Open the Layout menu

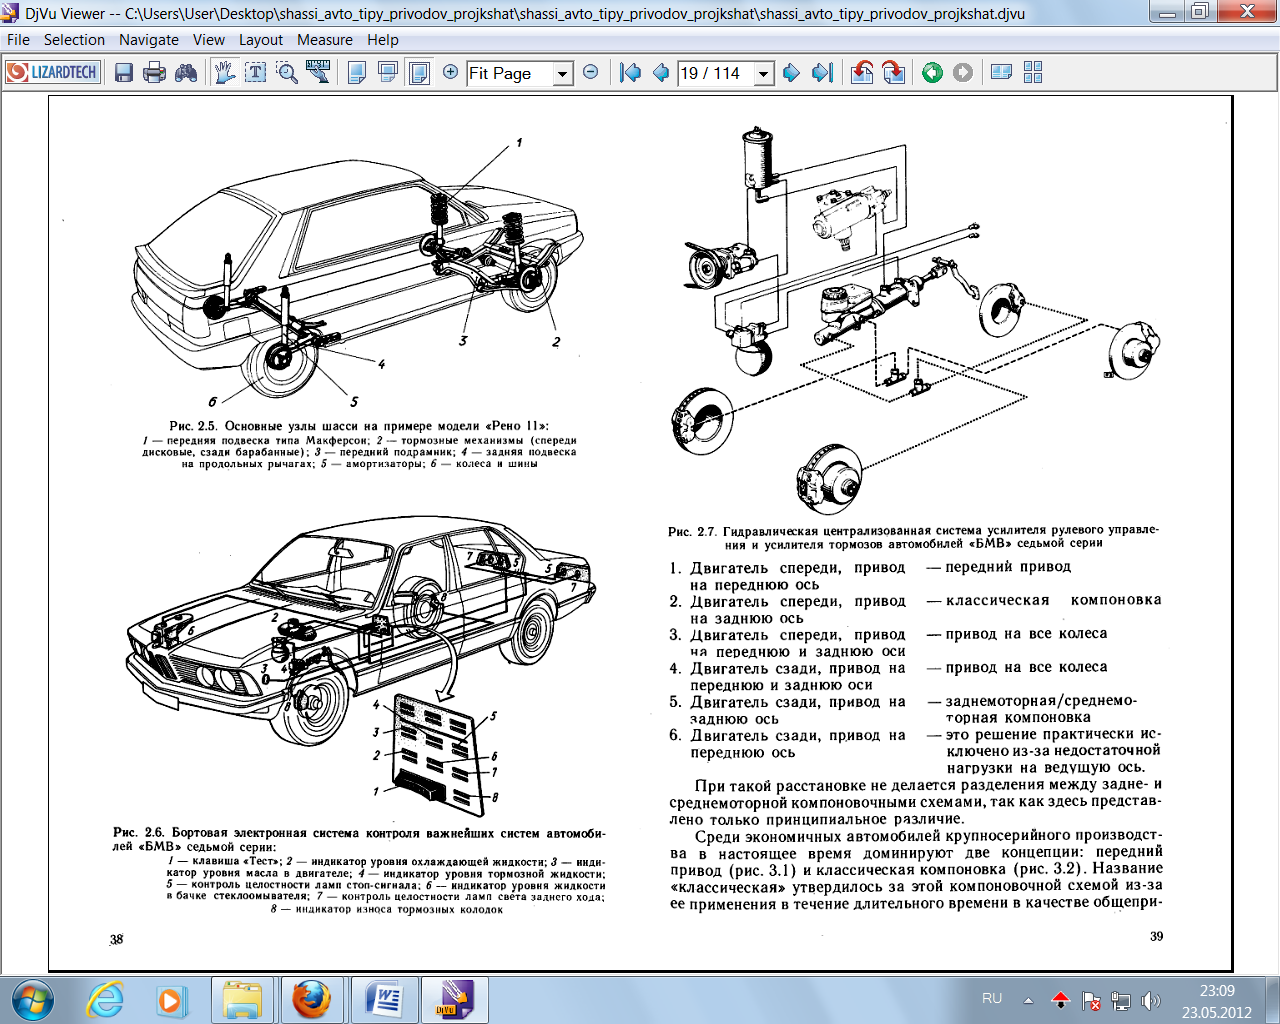pos(261,40)
